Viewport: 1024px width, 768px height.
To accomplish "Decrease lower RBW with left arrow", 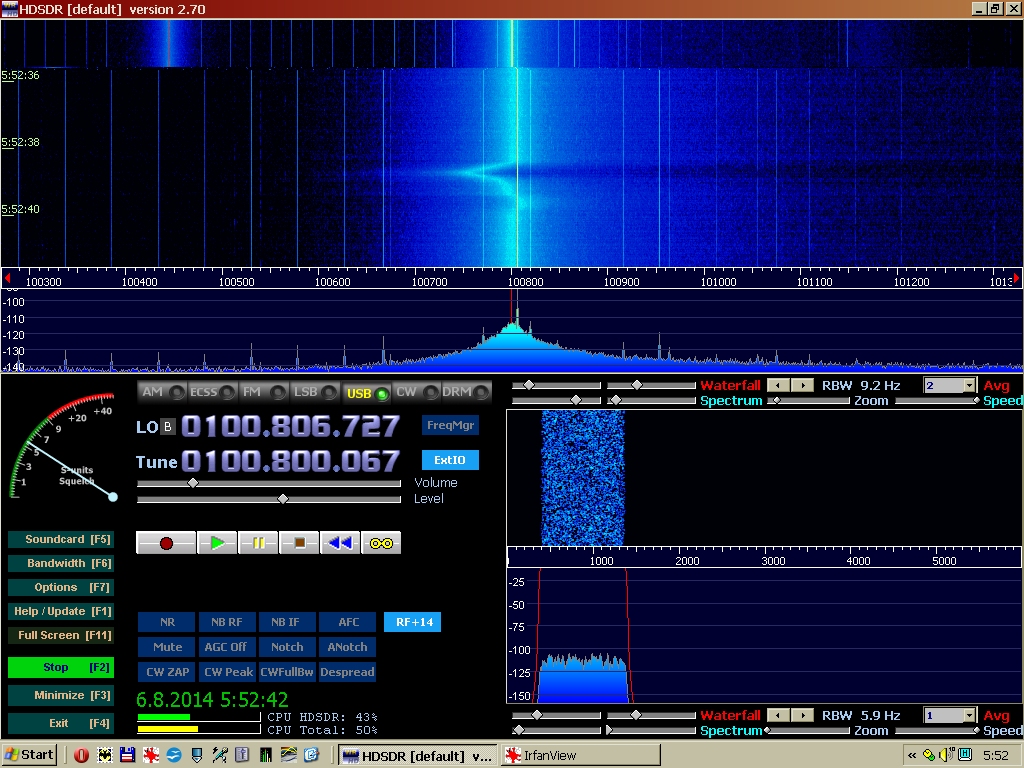I will coord(778,716).
